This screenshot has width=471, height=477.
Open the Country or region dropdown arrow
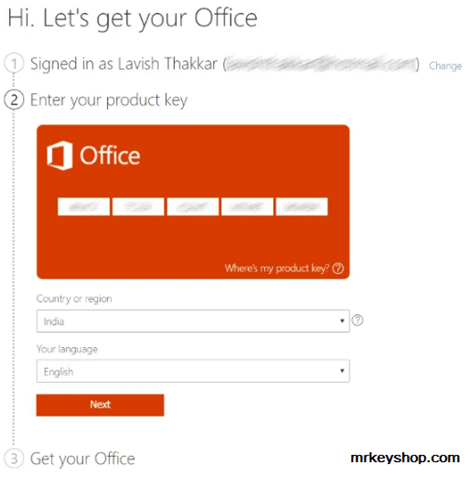coord(342,321)
